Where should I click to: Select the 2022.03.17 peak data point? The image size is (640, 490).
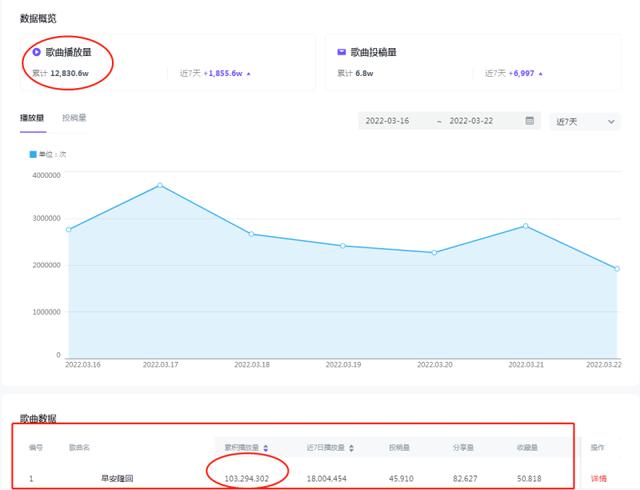159,185
